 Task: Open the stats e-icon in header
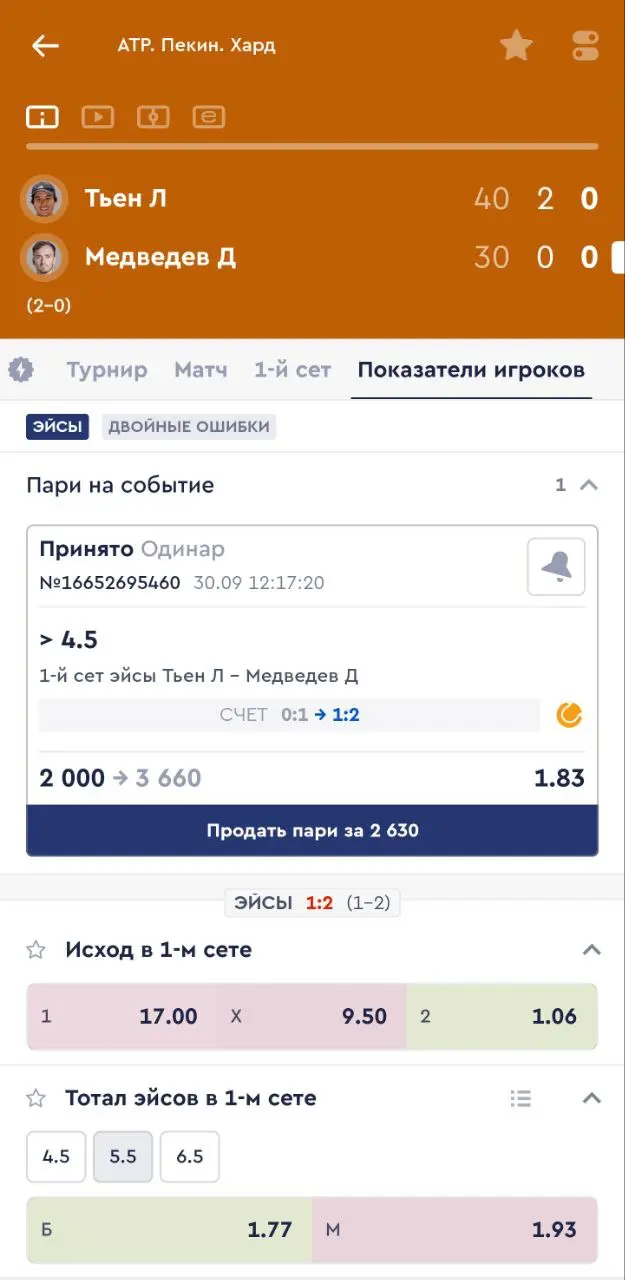208,117
